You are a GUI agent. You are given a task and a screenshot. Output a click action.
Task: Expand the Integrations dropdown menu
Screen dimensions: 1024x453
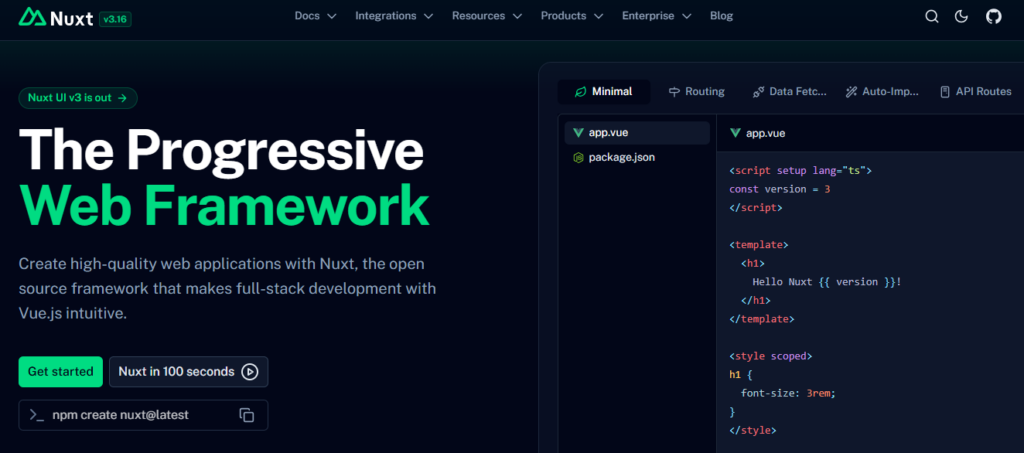(x=393, y=16)
